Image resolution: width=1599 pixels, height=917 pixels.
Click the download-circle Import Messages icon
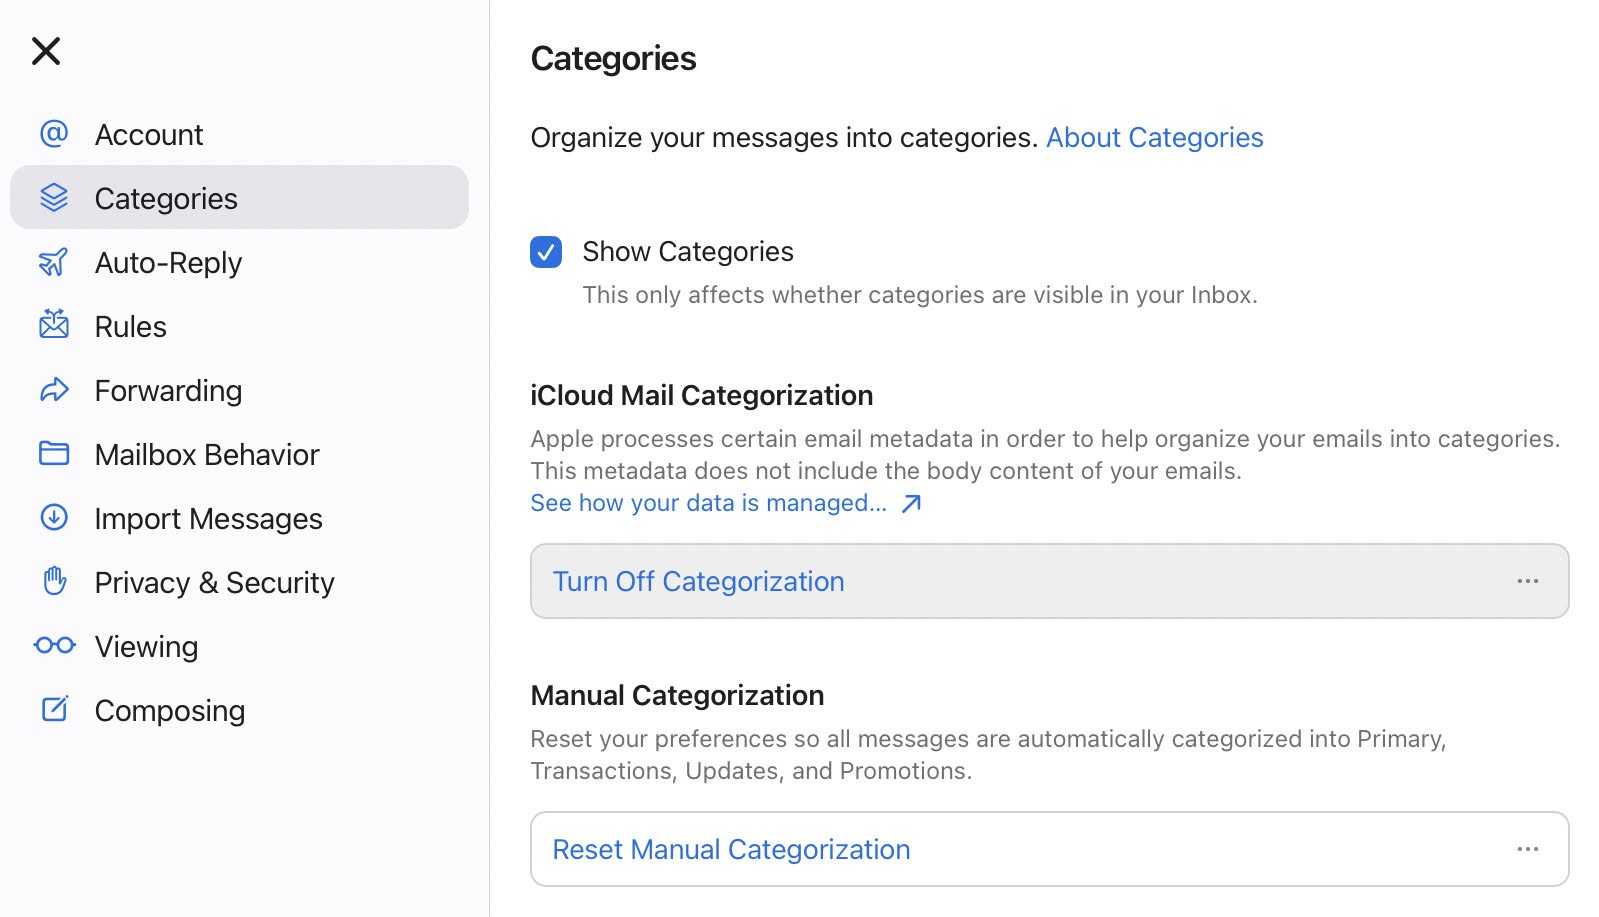(54, 518)
